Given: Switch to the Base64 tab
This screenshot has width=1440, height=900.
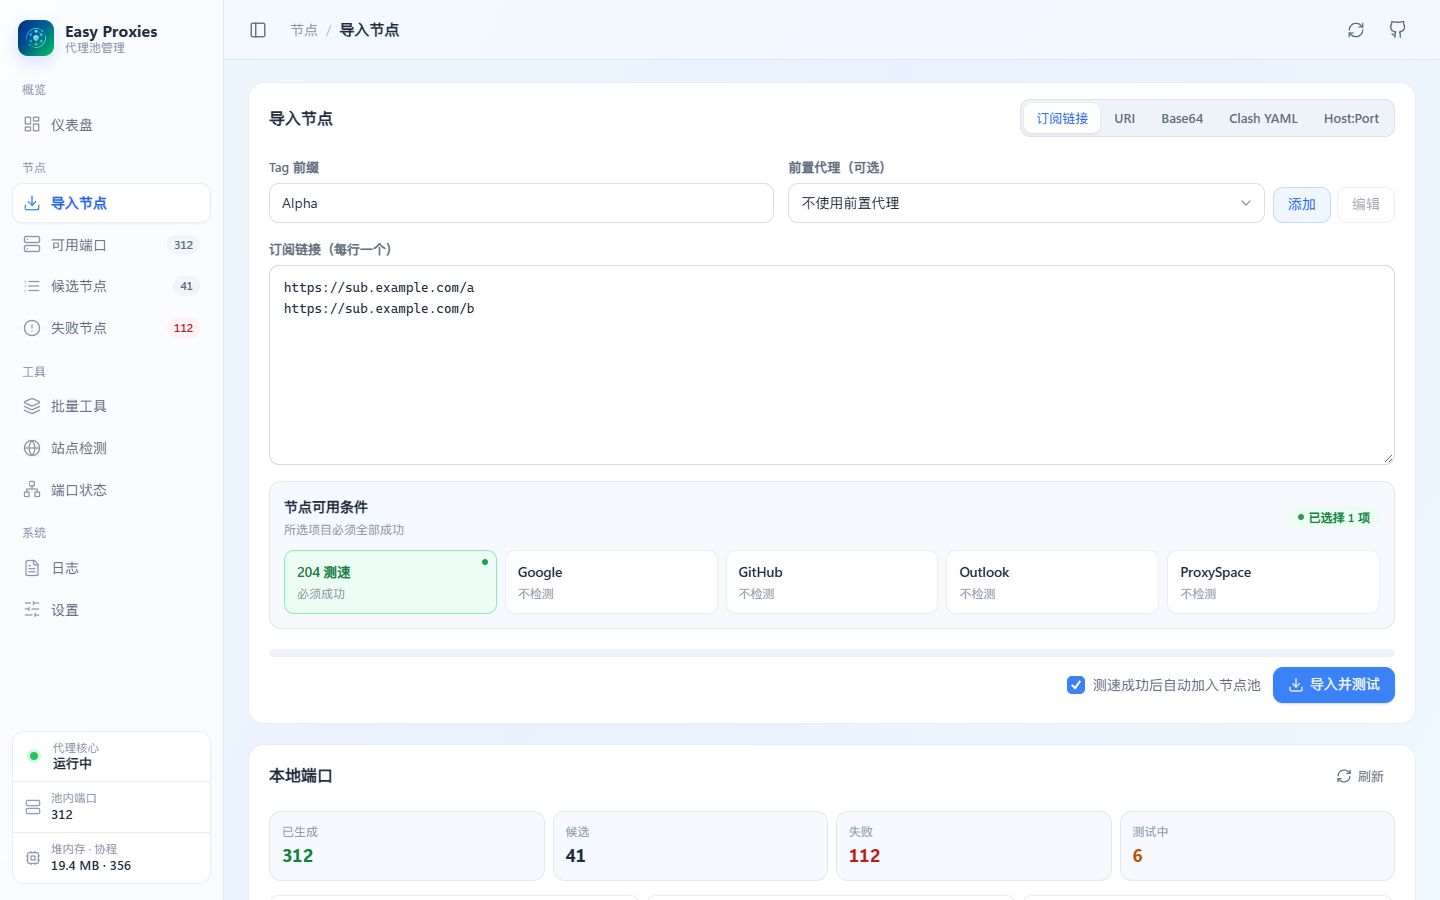Looking at the screenshot, I should tap(1182, 118).
